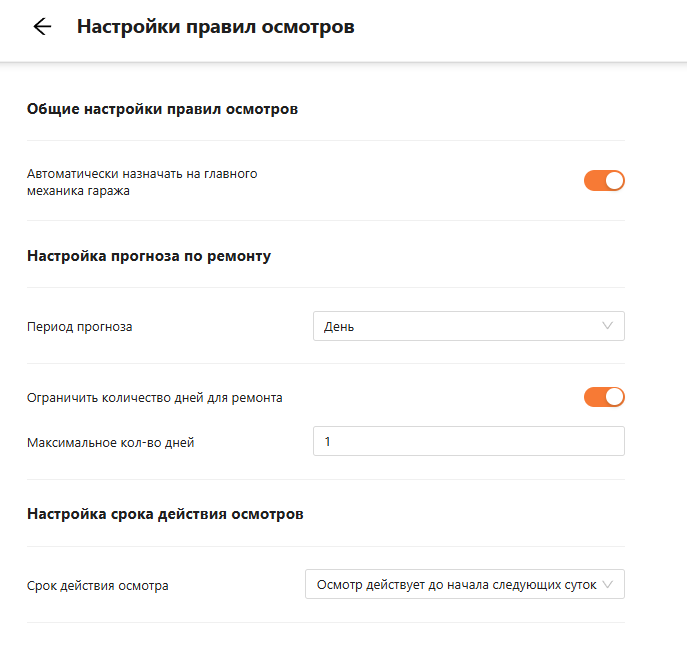687x662 pixels.
Task: Click the Осмотр действует до начала следующих суток text
Action: [x=456, y=584]
